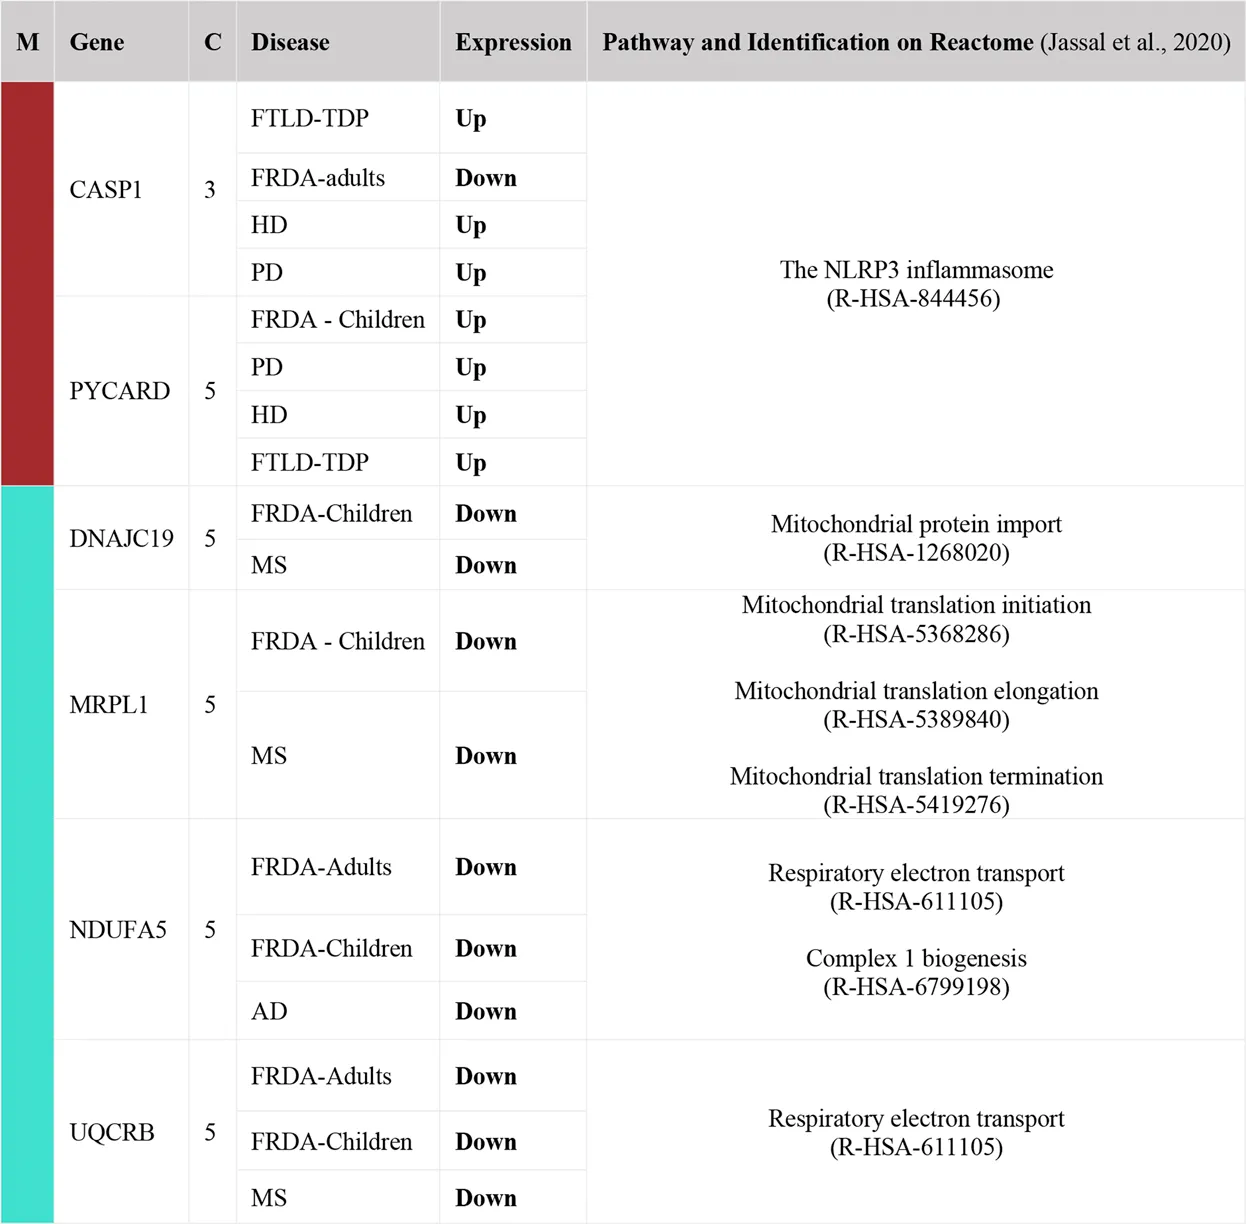The width and height of the screenshot is (1246, 1224).
Task: Select the PYCARD gene cell
Action: 119,391
